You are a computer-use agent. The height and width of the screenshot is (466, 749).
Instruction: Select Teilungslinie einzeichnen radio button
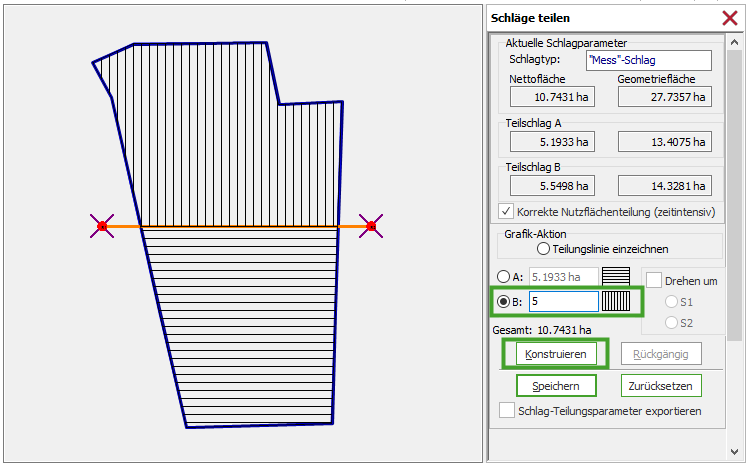544,248
